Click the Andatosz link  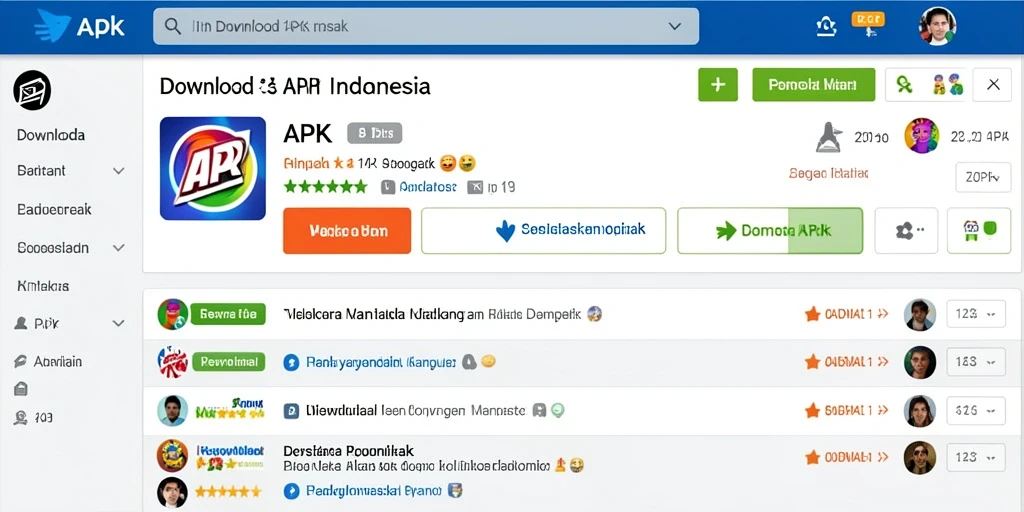(428, 187)
